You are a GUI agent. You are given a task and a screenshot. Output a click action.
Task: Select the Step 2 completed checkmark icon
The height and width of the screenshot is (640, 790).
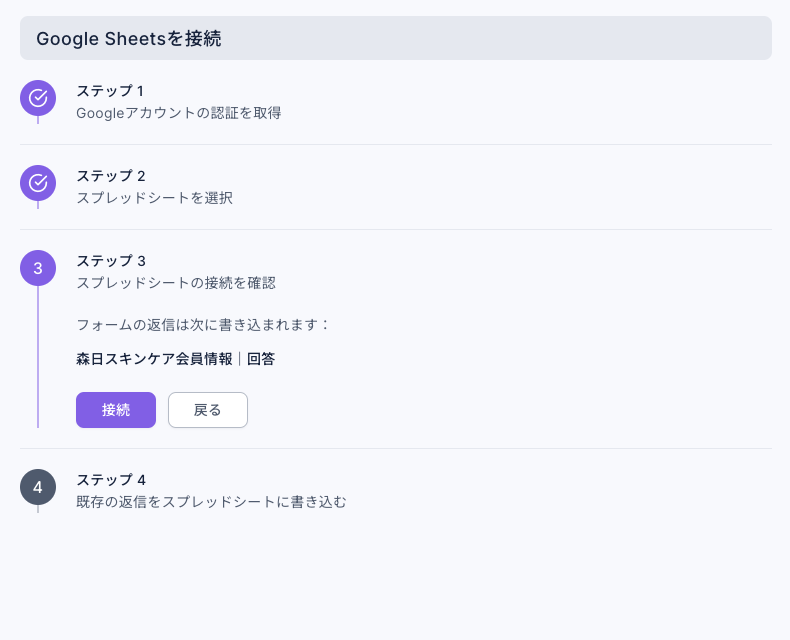(38, 183)
